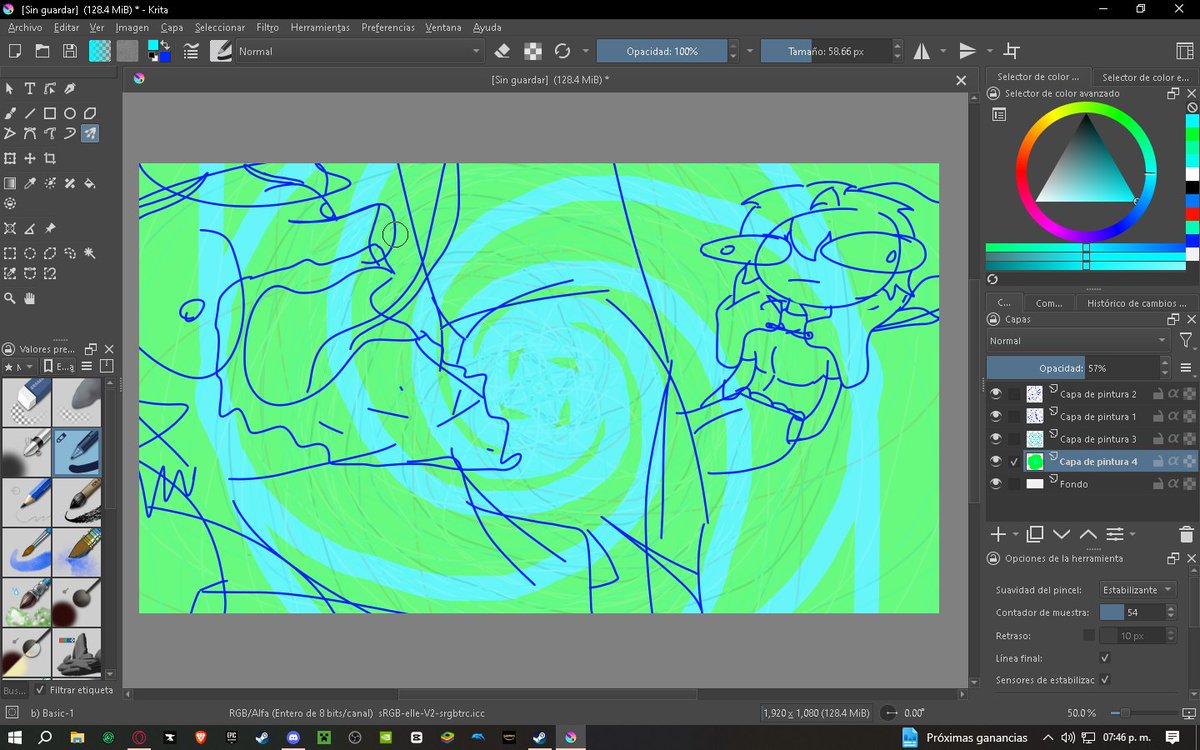Select the Color Sampler eyedropper tool

30,183
